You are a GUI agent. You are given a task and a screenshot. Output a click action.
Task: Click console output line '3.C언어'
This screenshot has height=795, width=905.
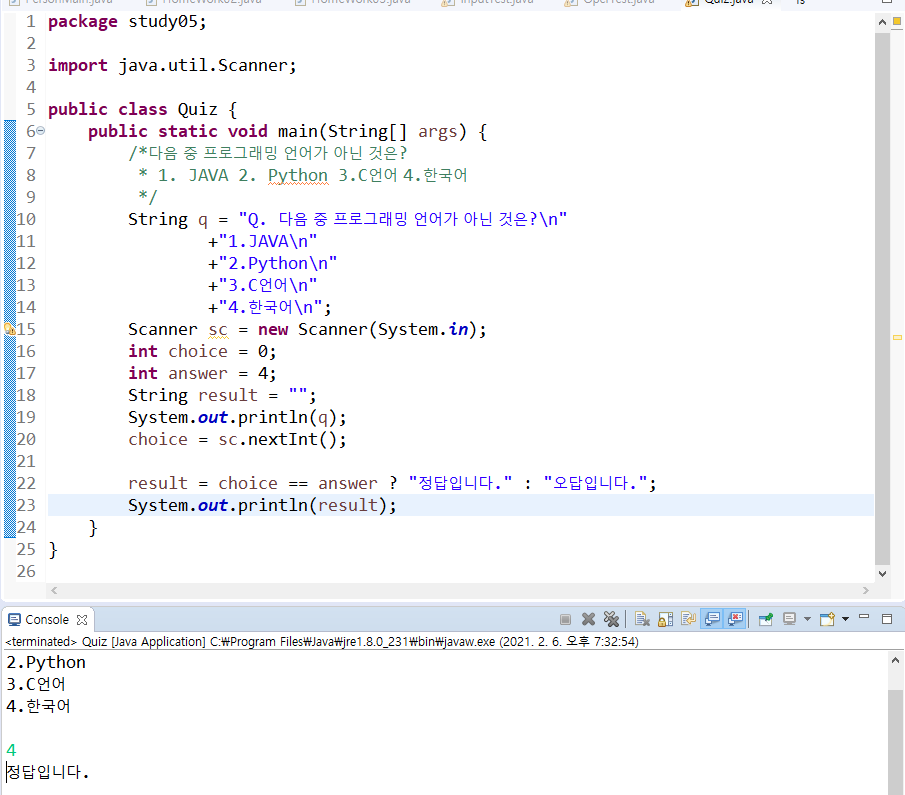pyautogui.click(x=36, y=684)
